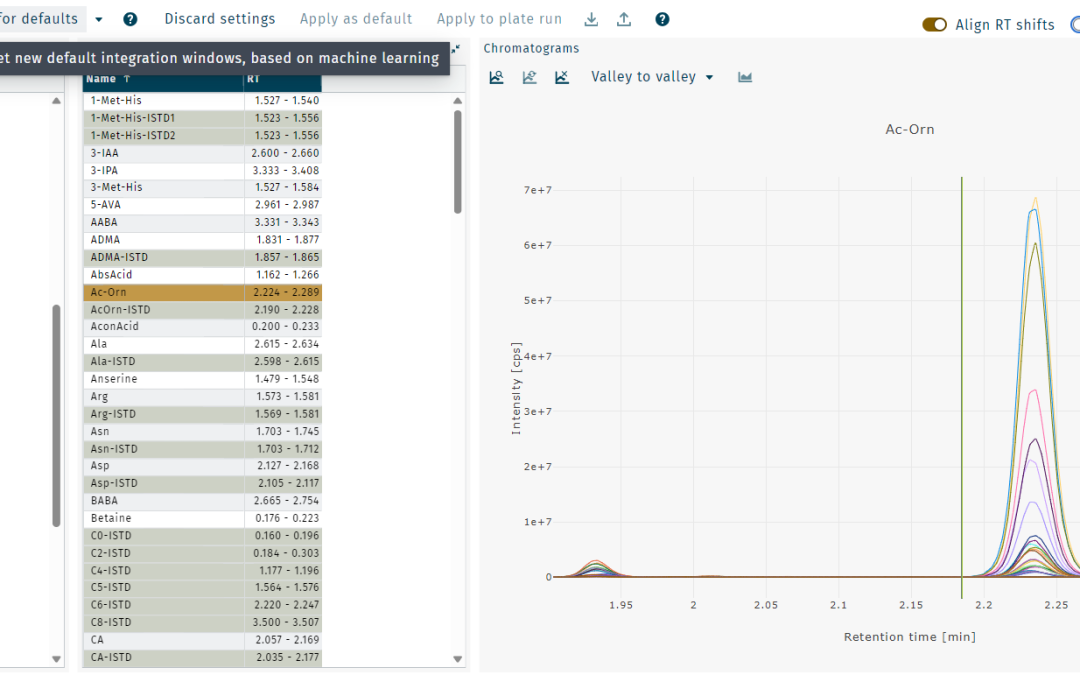Select the Ac-Orn row in table
1080x675 pixels.
(x=163, y=292)
